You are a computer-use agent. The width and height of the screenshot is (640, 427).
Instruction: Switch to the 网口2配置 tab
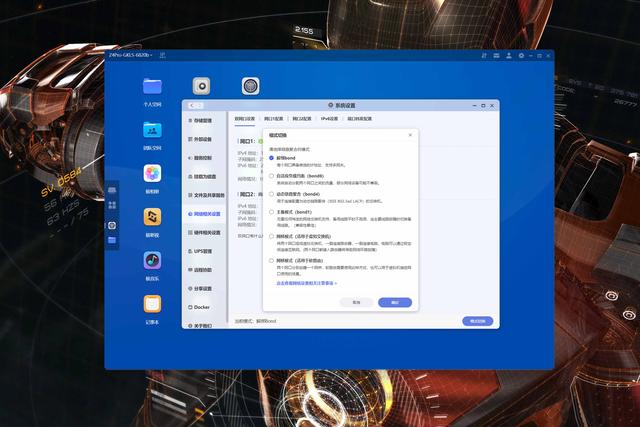[x=302, y=119]
